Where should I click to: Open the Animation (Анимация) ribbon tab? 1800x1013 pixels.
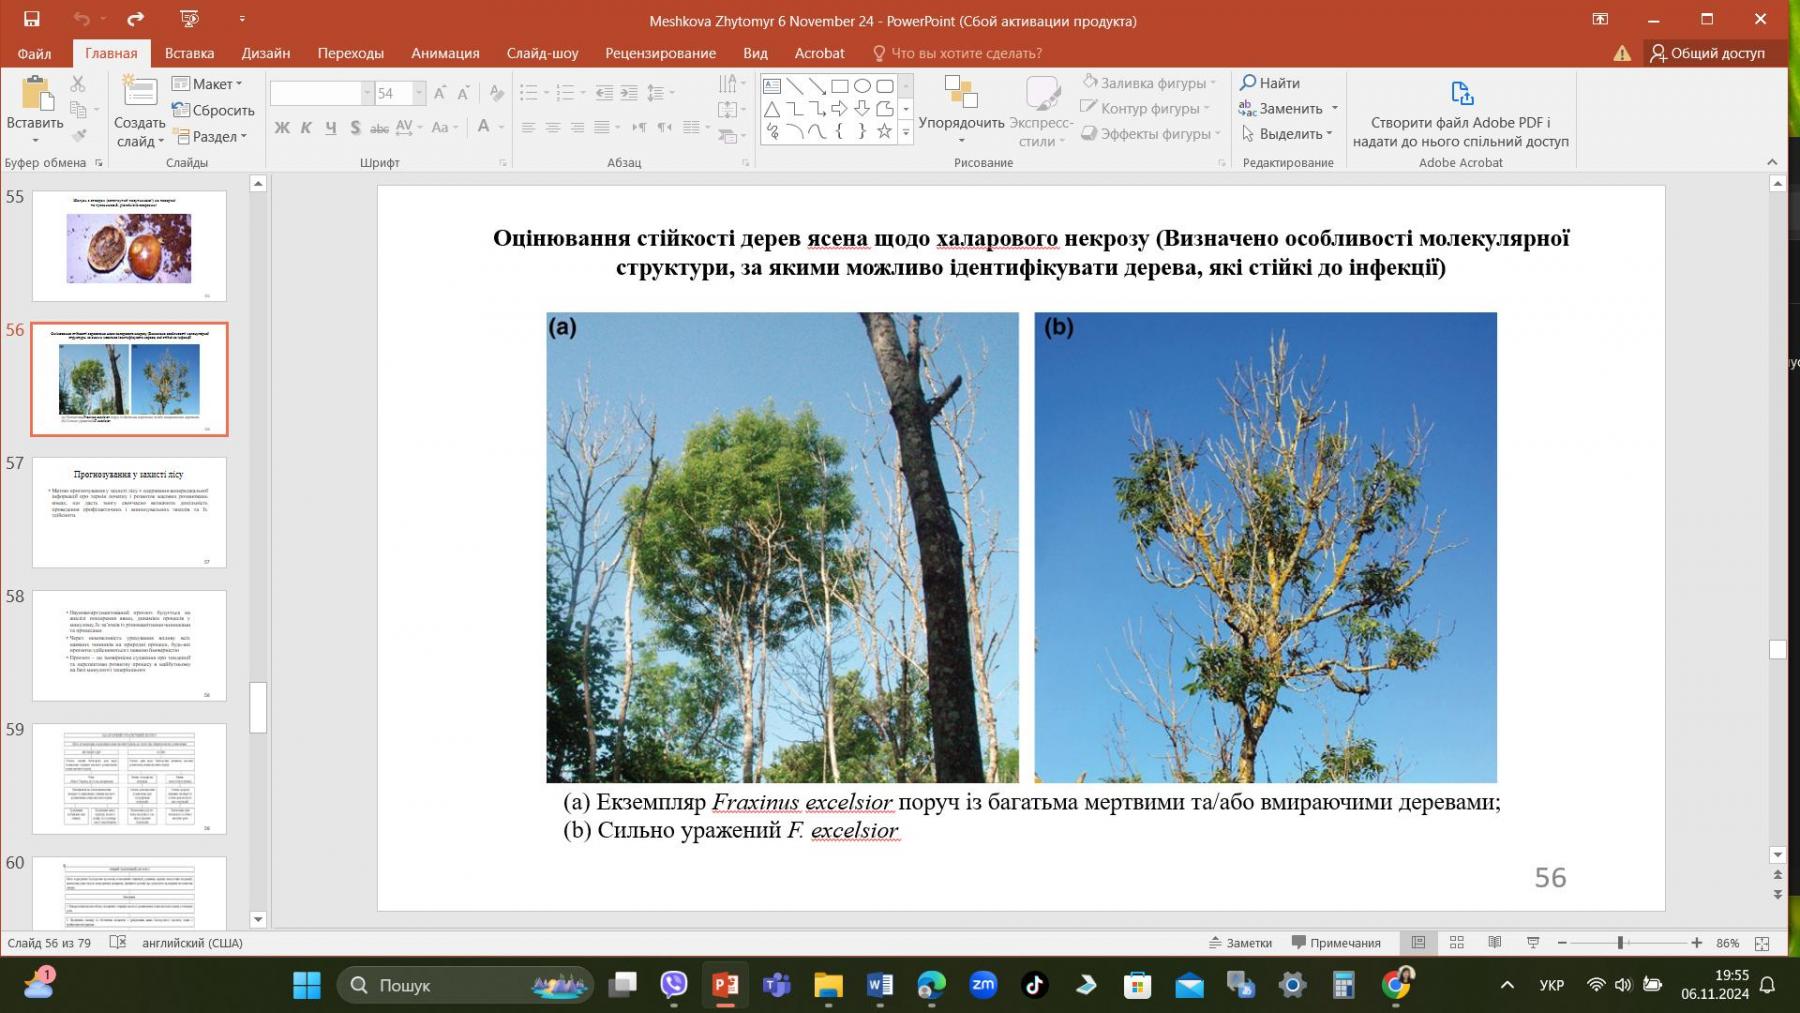445,53
